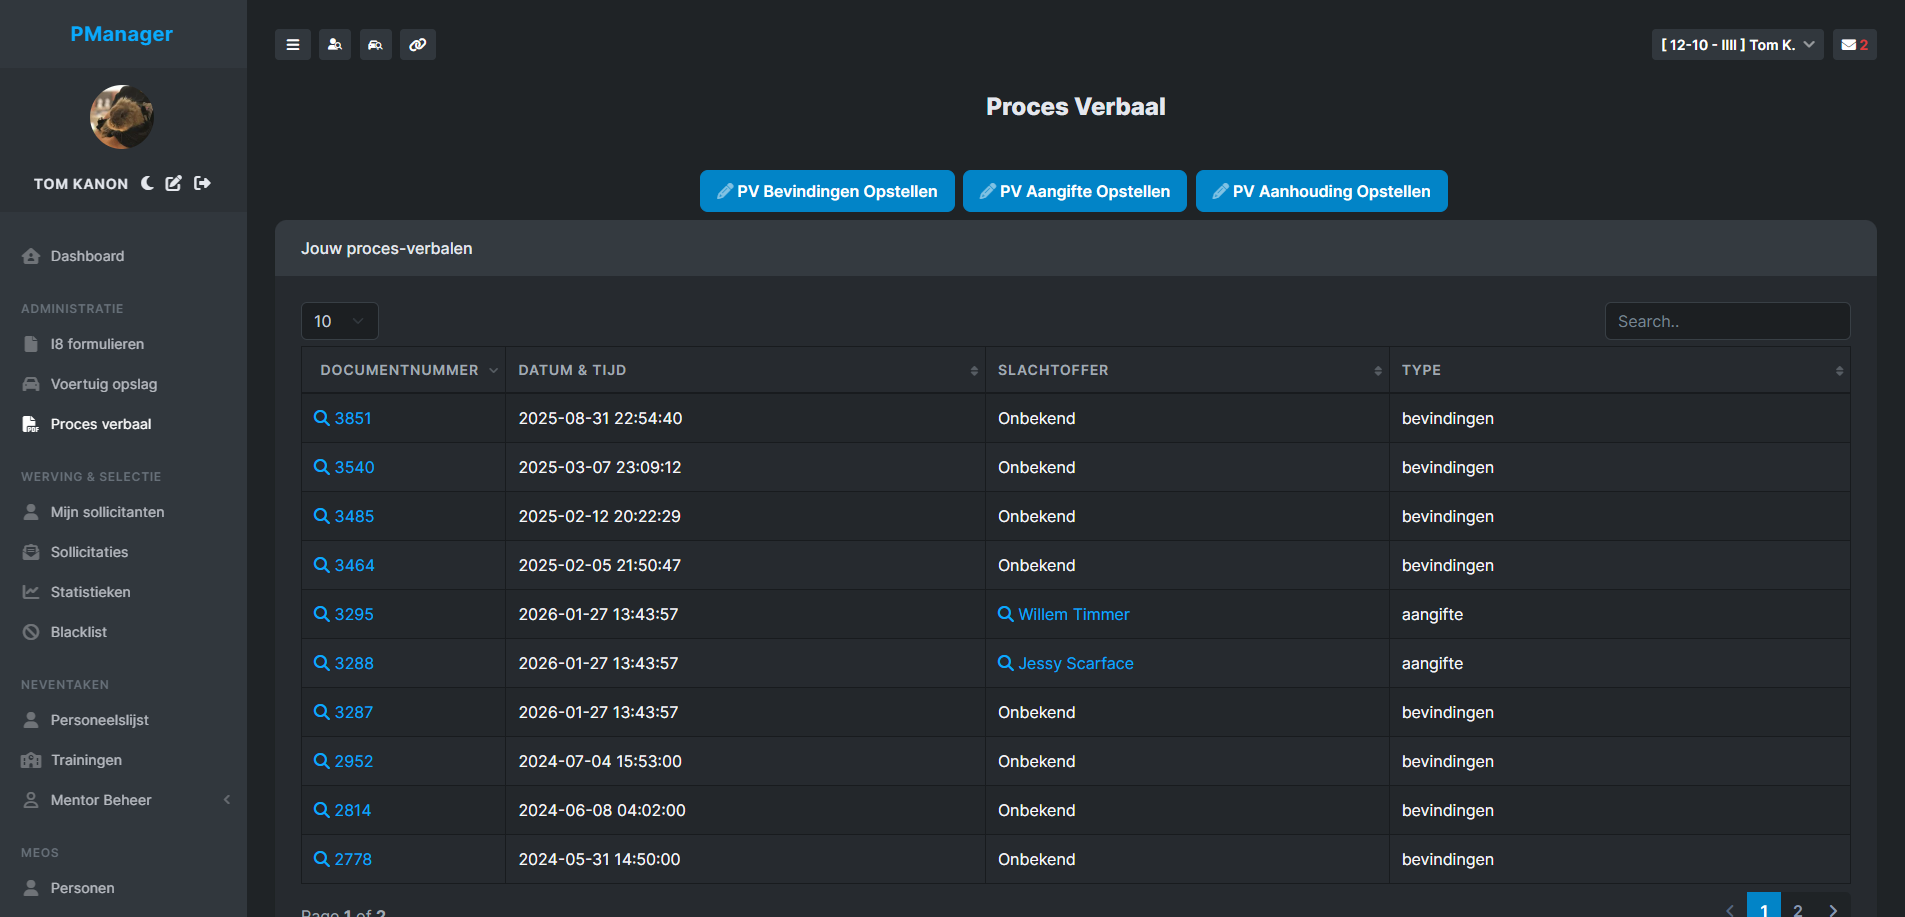Open the person search tool in the toolbar

click(x=335, y=44)
